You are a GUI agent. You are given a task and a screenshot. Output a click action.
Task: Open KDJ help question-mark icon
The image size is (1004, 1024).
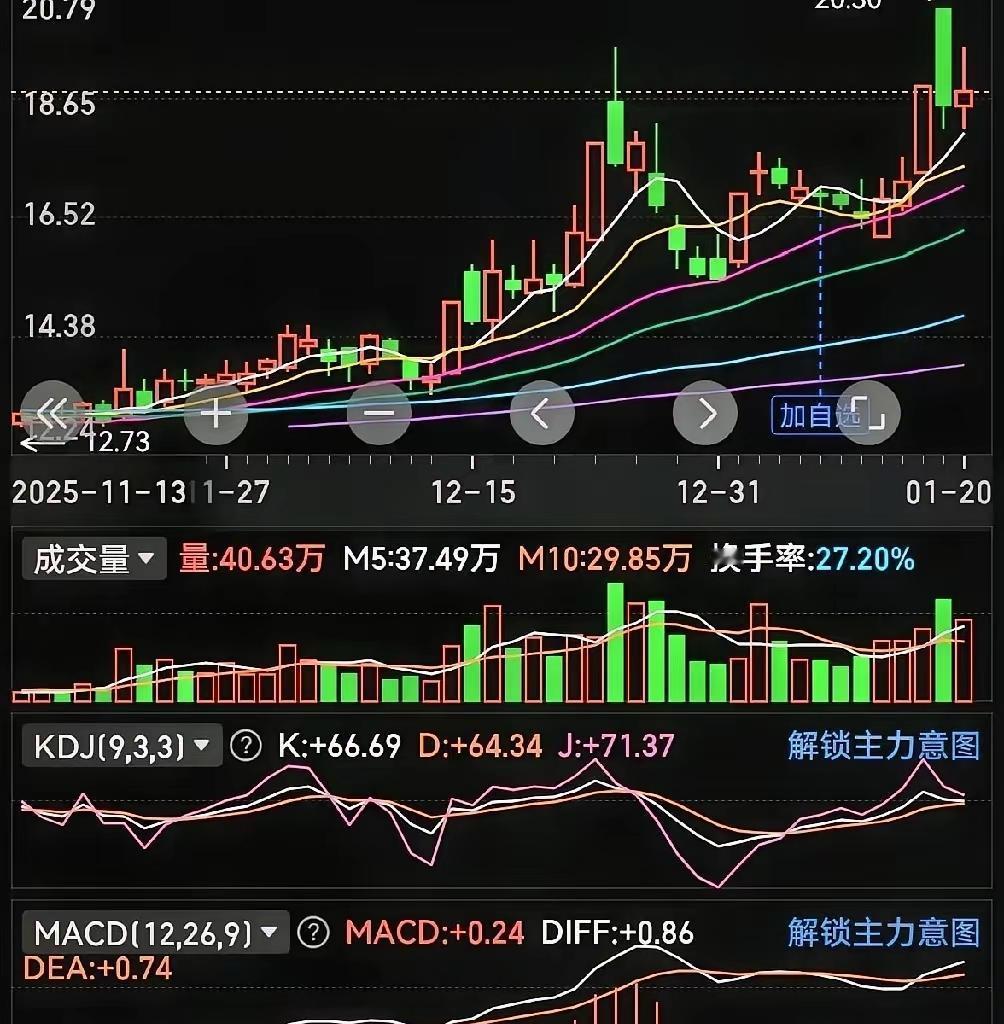[247, 745]
